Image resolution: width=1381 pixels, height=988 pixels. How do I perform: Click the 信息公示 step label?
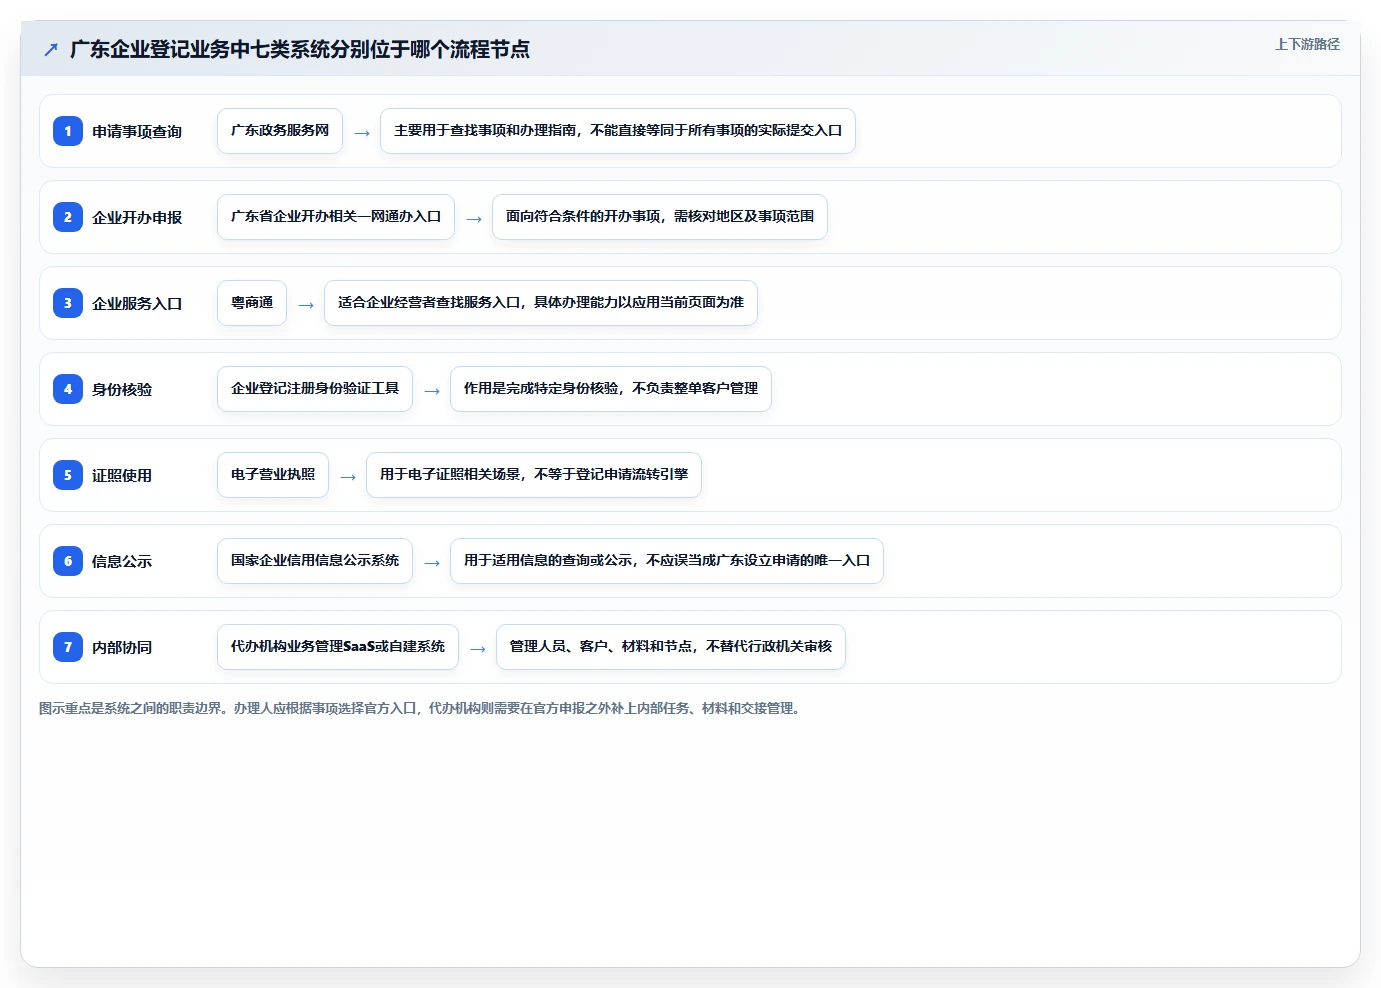pos(122,562)
